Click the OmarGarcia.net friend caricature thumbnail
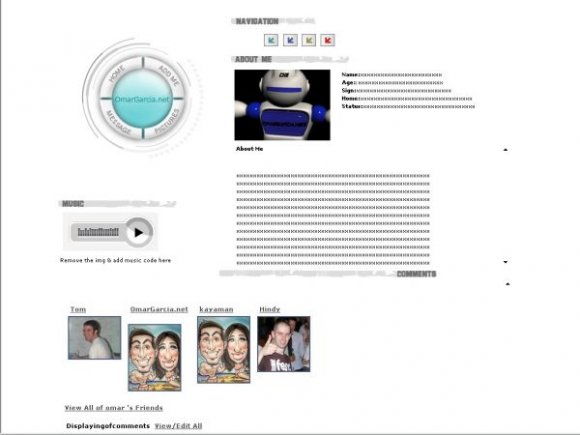Image resolution: width=580 pixels, height=435 pixels. point(155,358)
